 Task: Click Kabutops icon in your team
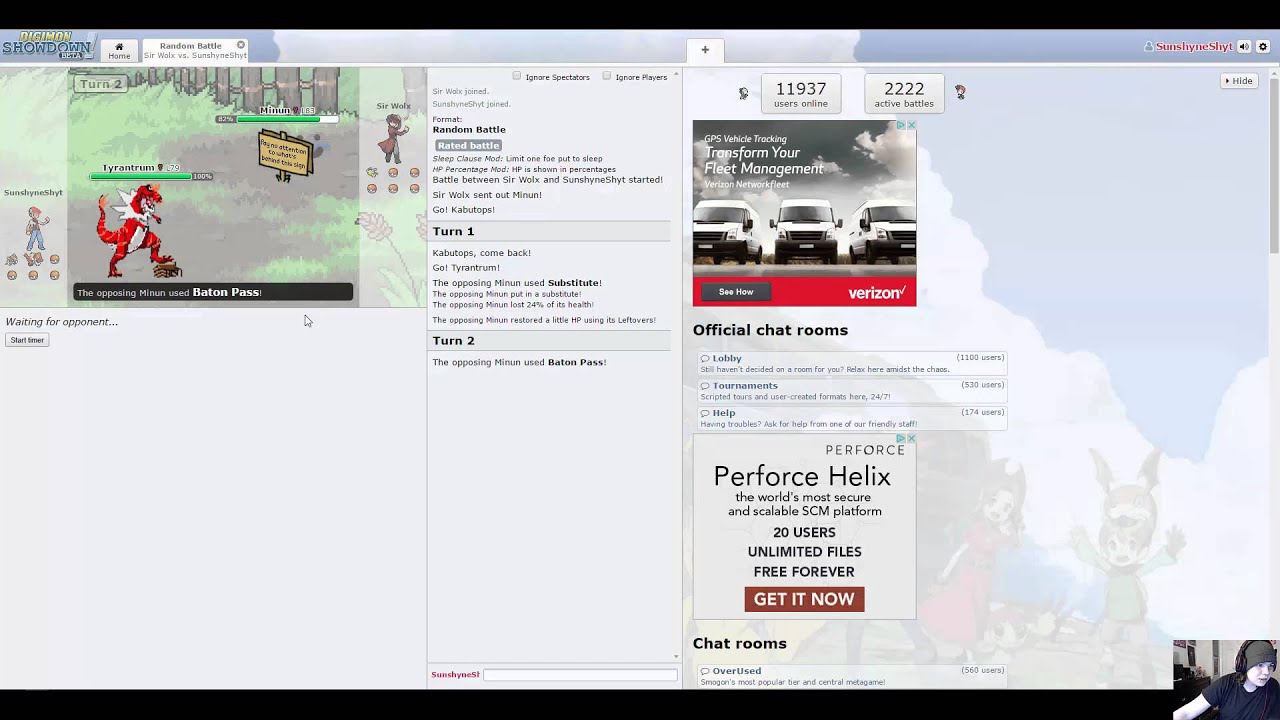point(12,260)
